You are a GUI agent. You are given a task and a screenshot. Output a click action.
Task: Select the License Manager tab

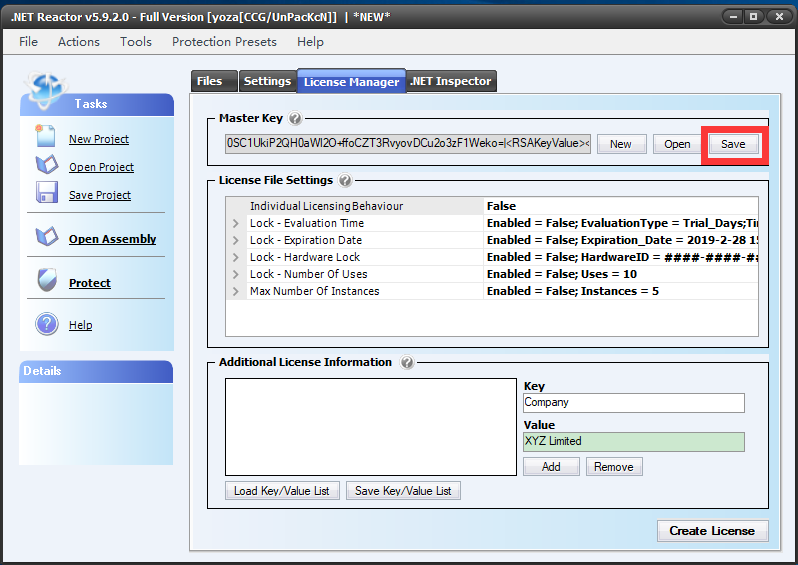[x=351, y=81]
